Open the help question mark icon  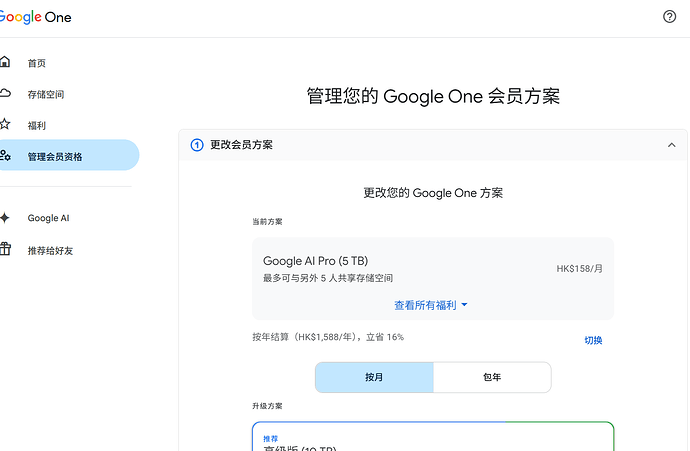(x=669, y=17)
